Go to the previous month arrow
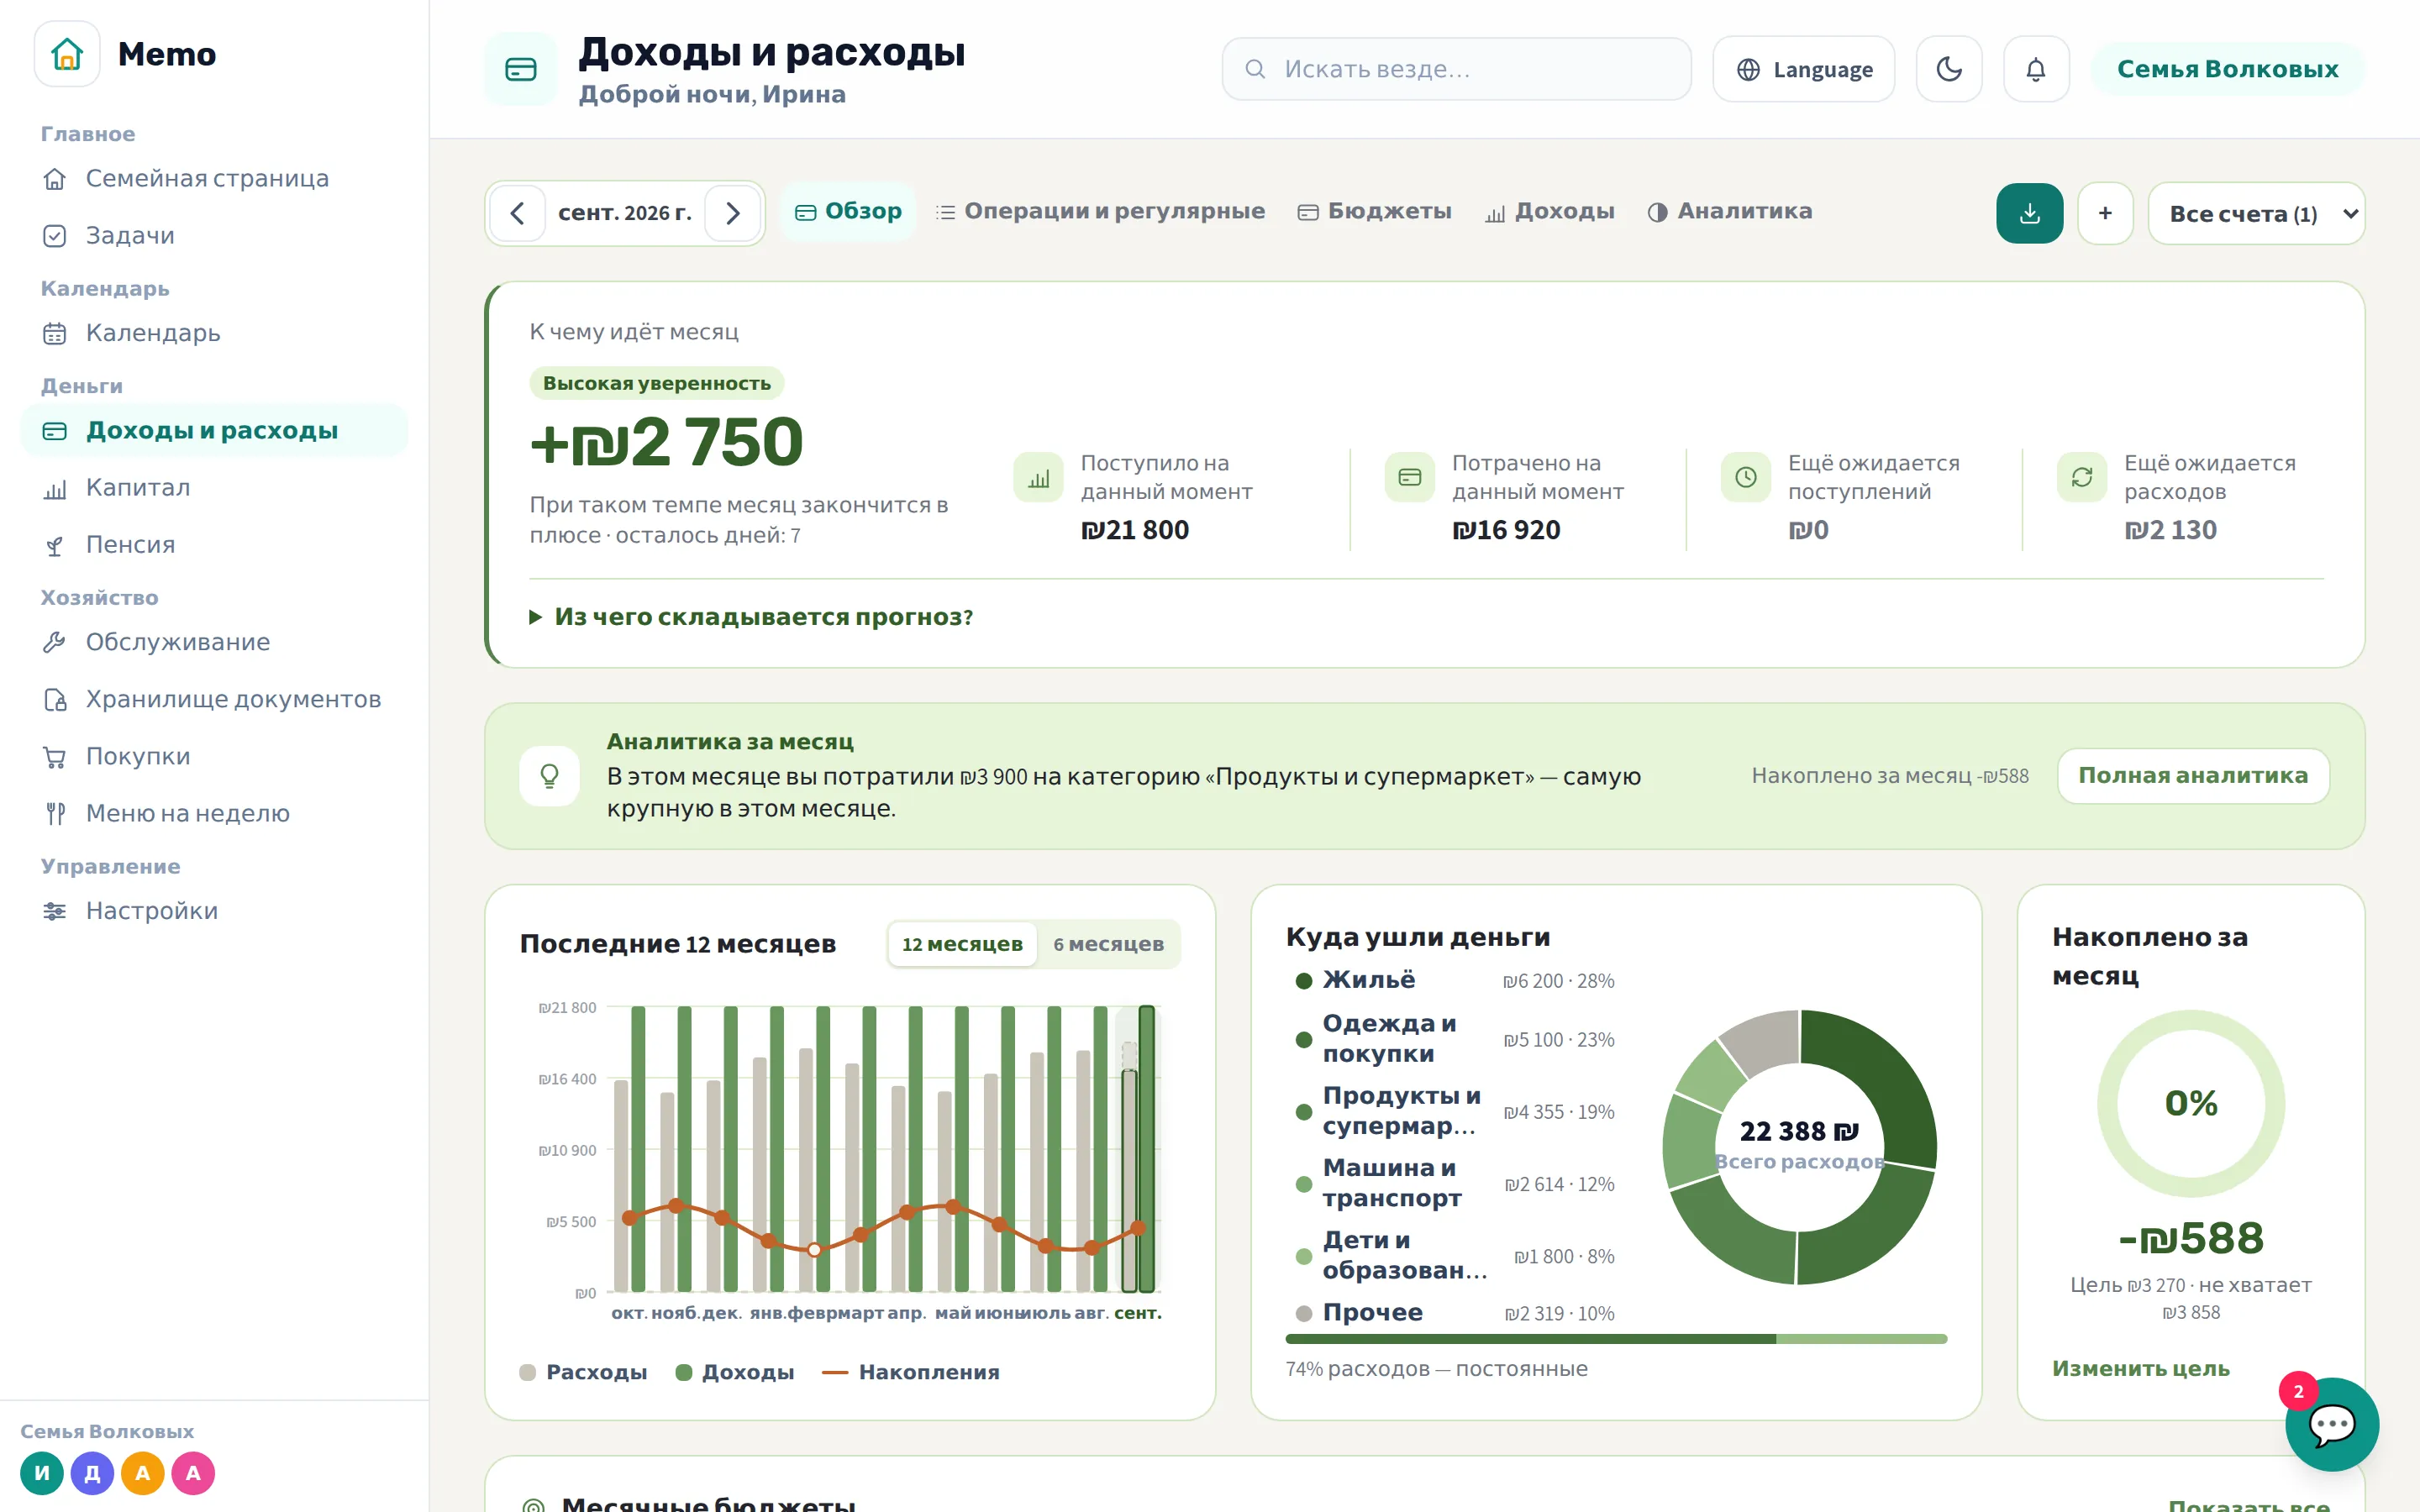Viewport: 2420px width, 1512px height. [x=517, y=213]
